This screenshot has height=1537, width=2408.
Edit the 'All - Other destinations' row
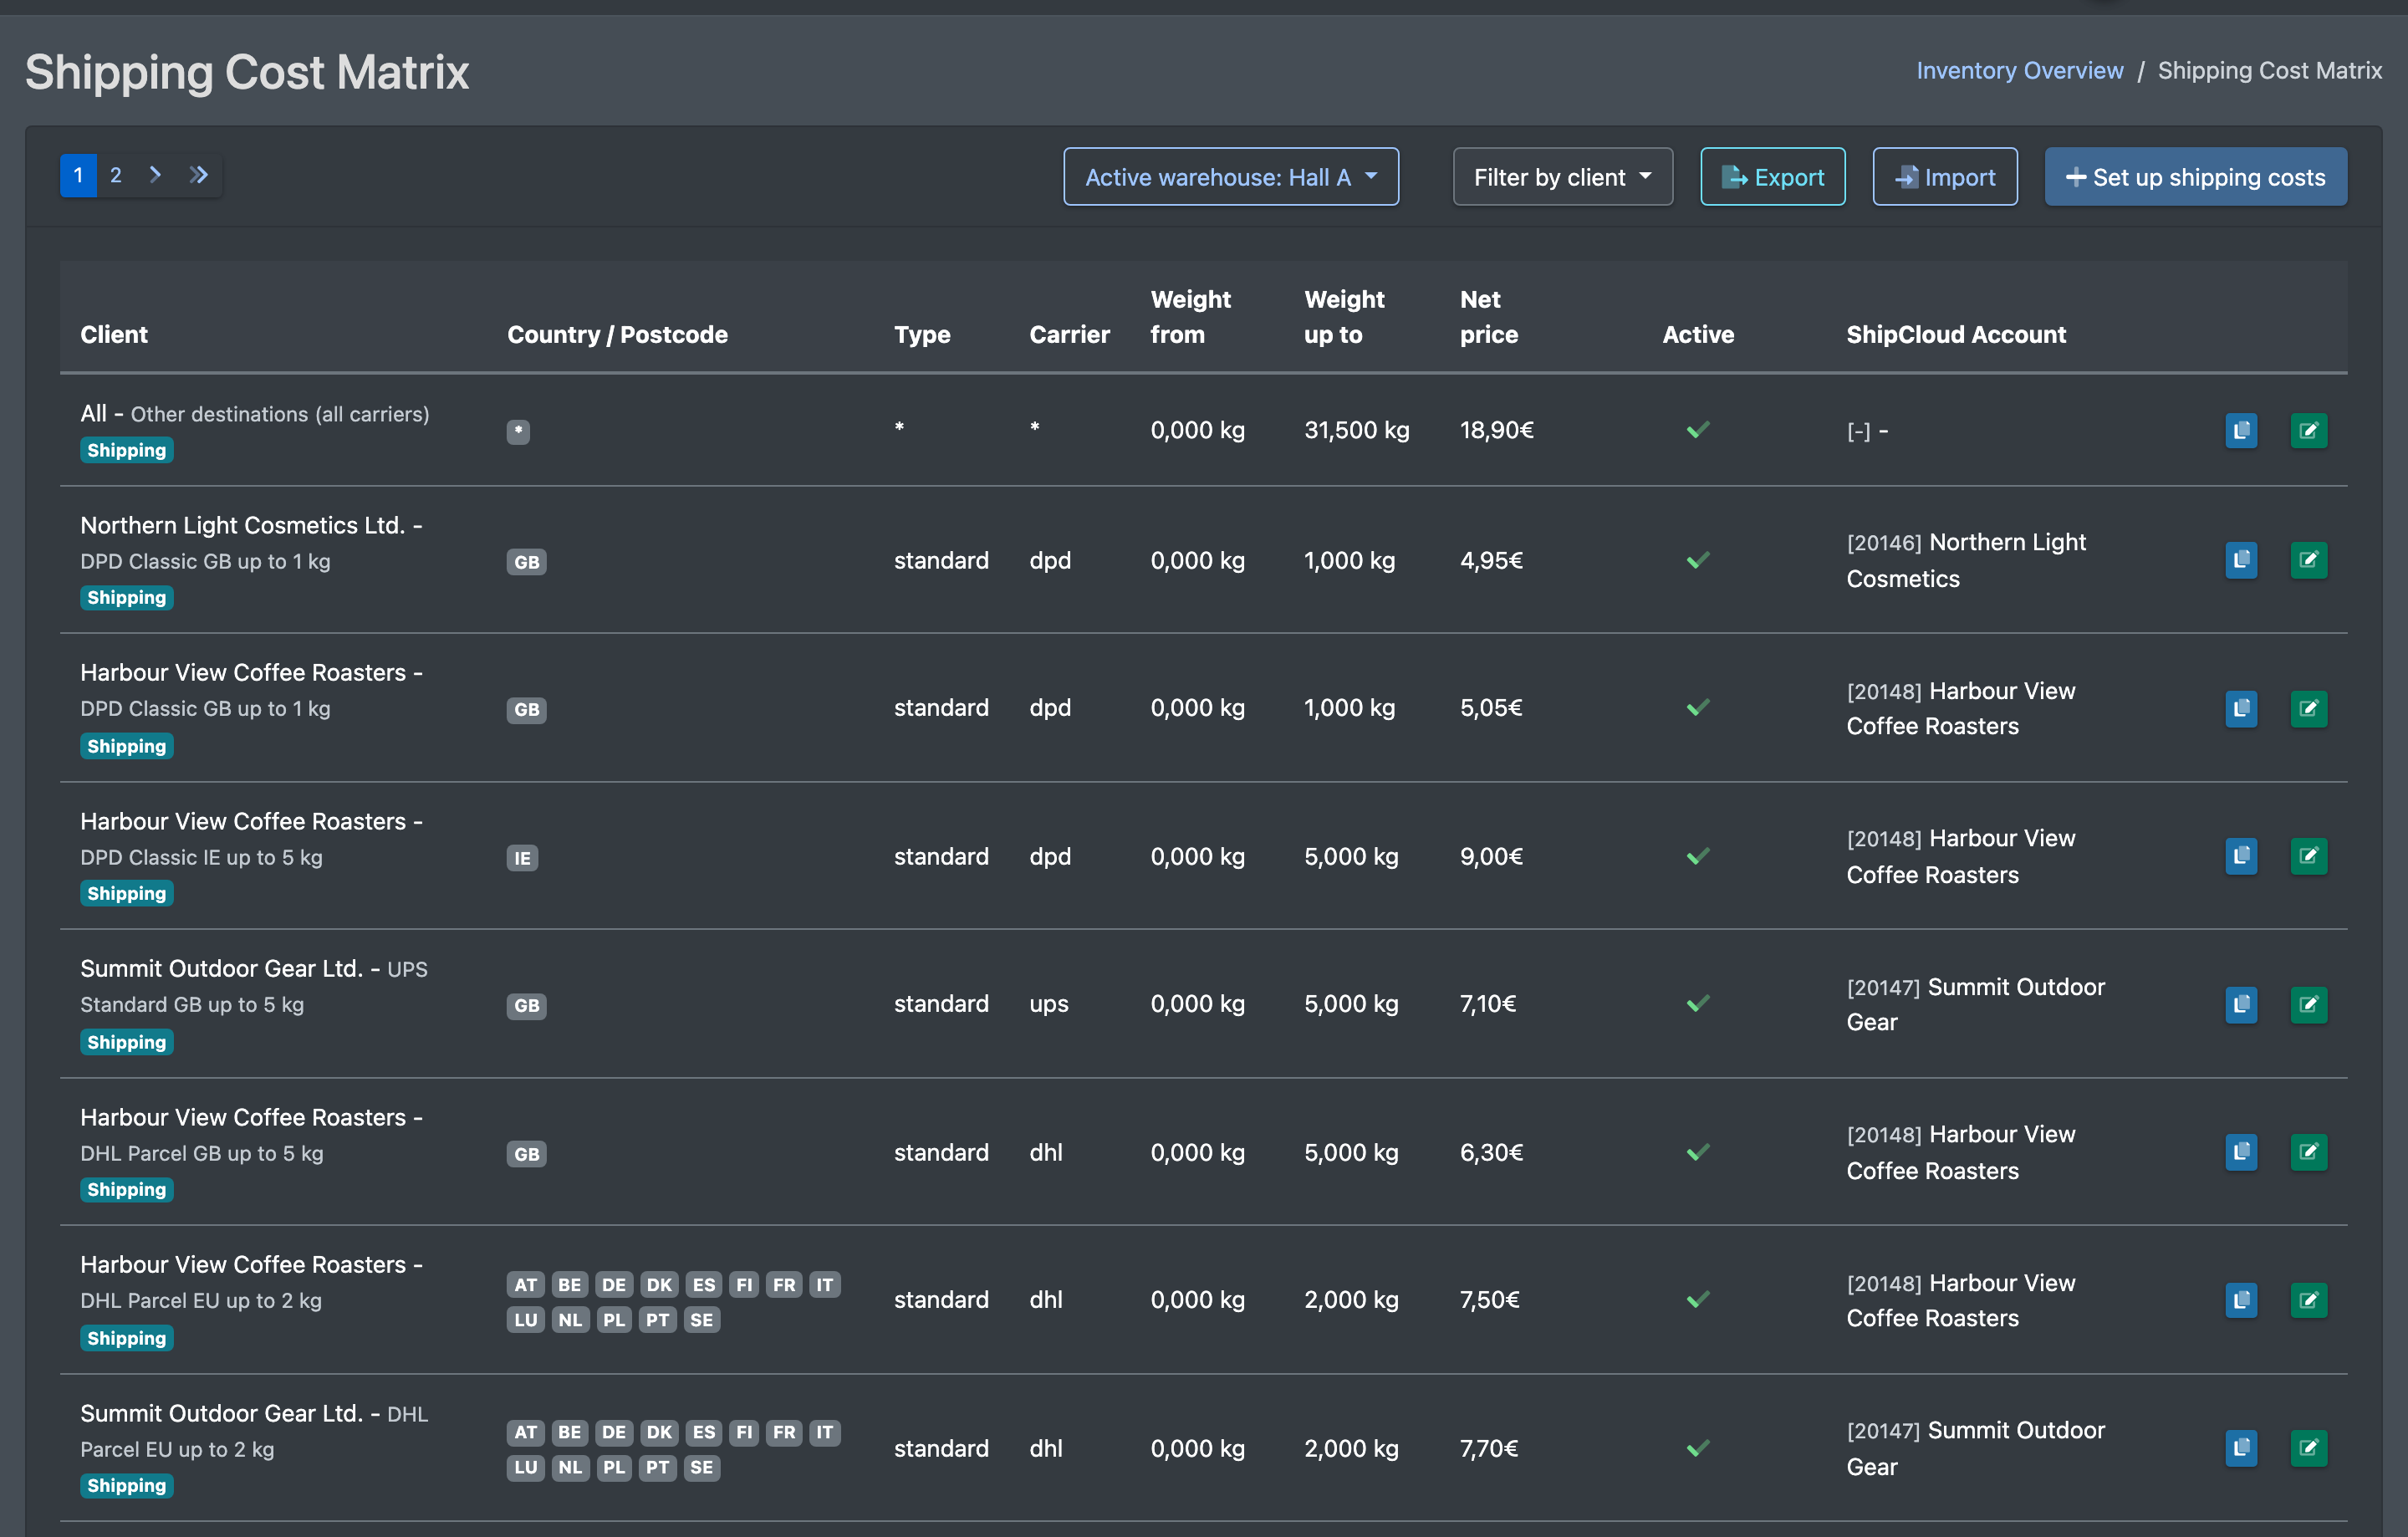2308,431
